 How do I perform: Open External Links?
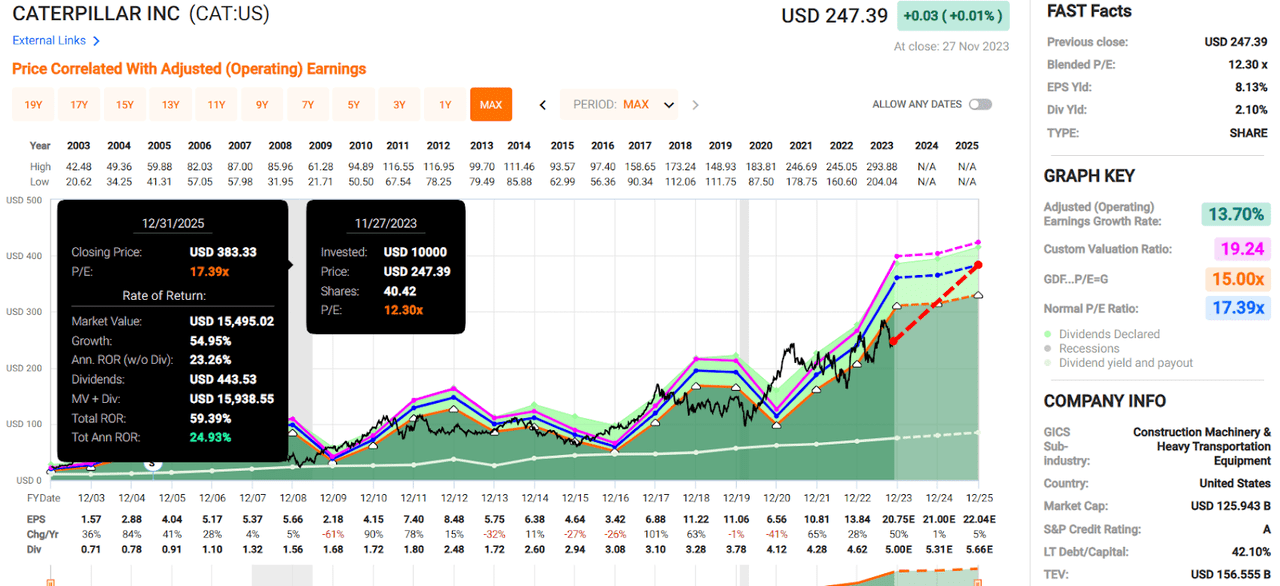click(48, 41)
